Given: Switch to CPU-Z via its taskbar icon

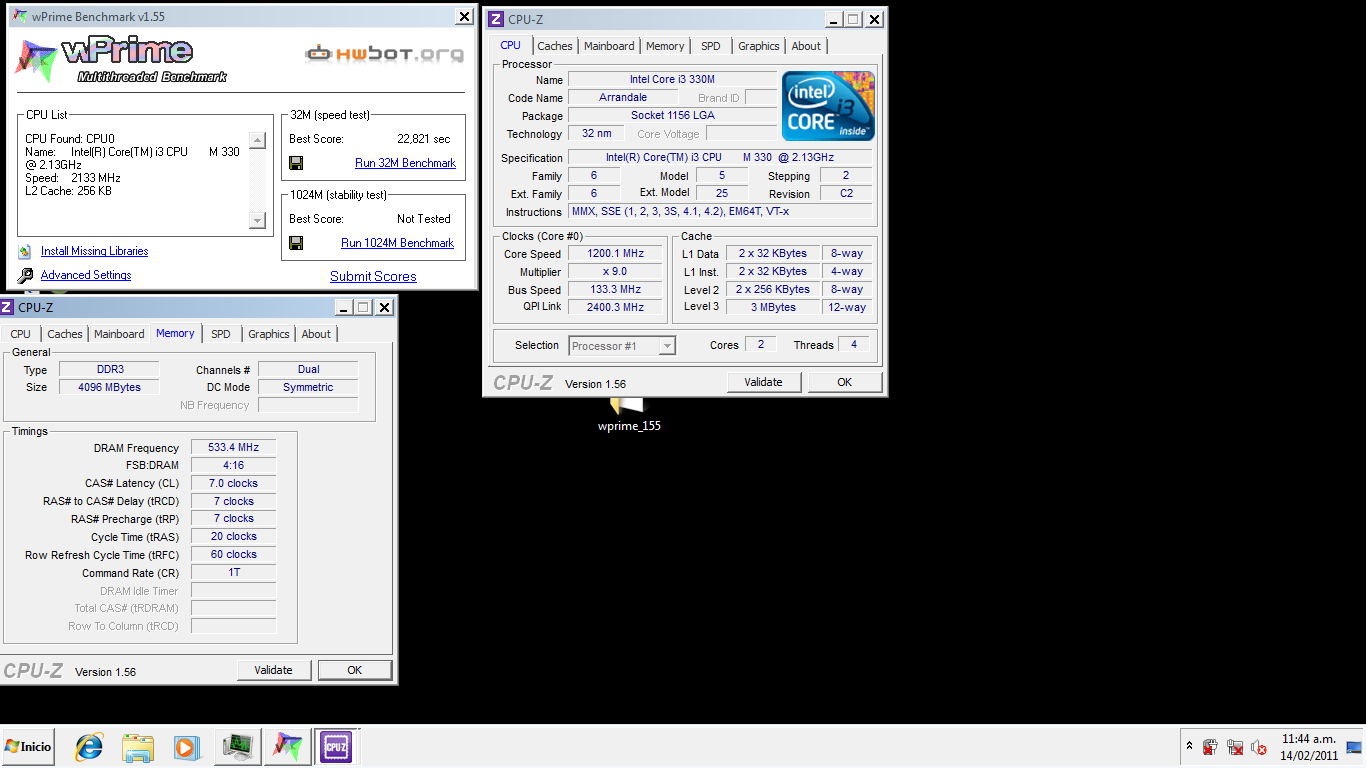Looking at the screenshot, I should point(335,747).
